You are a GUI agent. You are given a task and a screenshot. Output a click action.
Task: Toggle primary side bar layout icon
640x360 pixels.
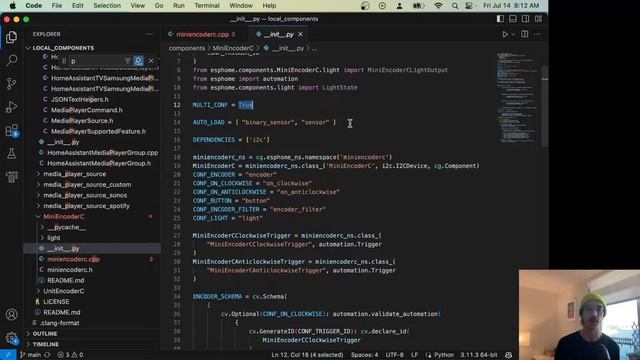[x=500, y=19]
